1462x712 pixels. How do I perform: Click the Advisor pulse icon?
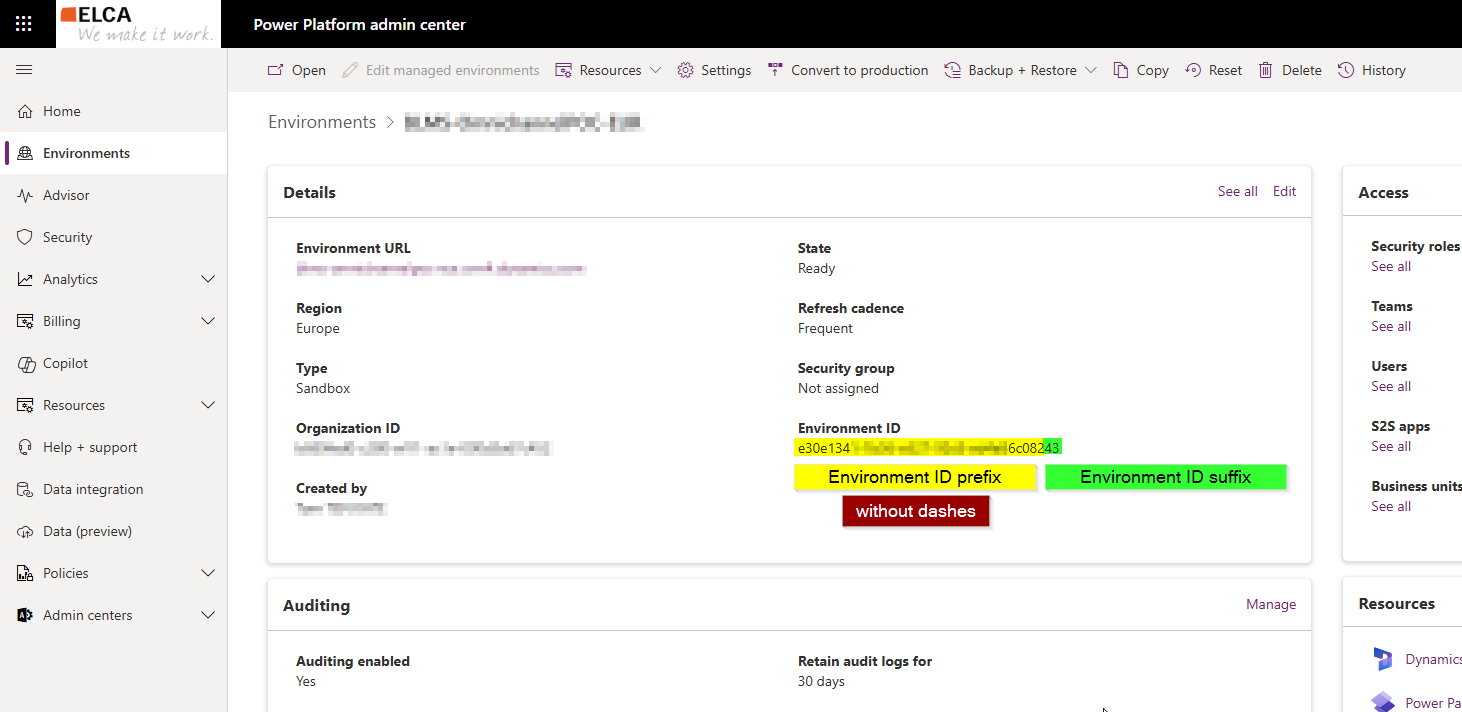25,195
